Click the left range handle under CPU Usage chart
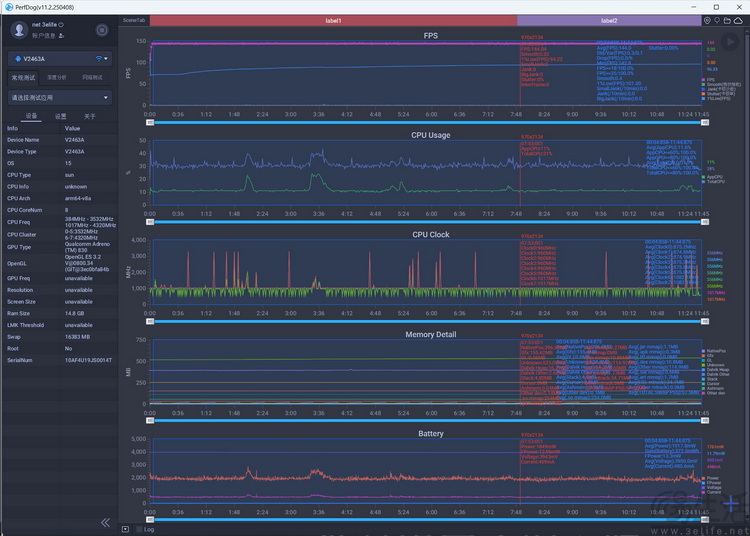The width and height of the screenshot is (750, 536). [x=150, y=222]
